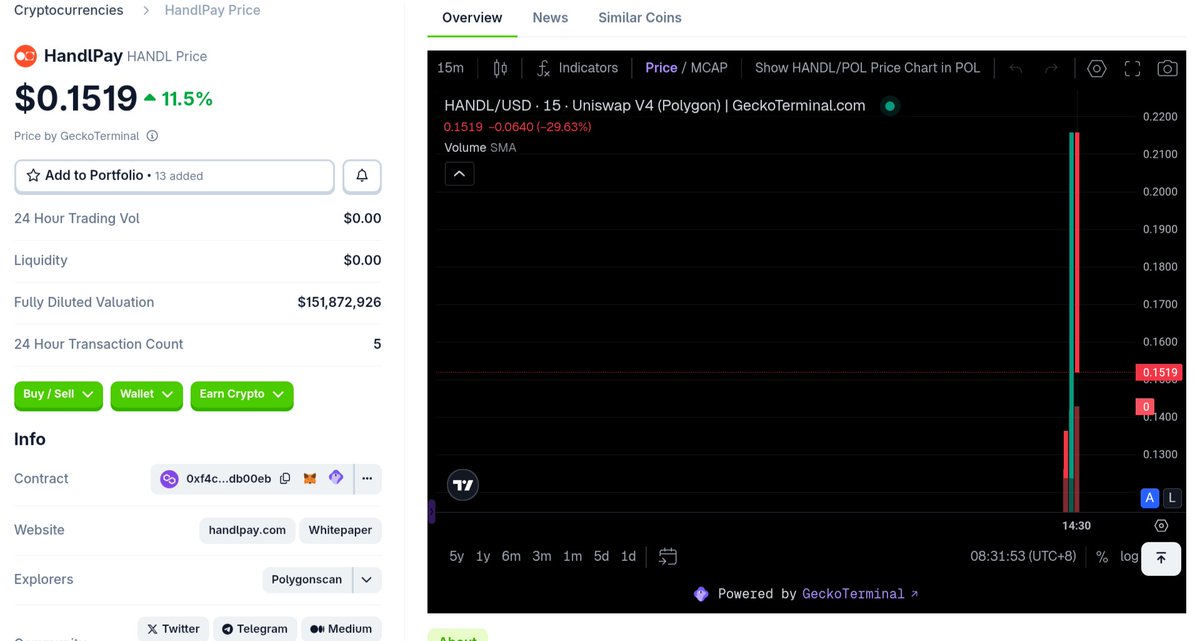Image resolution: width=1200 pixels, height=641 pixels.
Task: Click the Volume SMA indicator legend
Action: click(480, 148)
